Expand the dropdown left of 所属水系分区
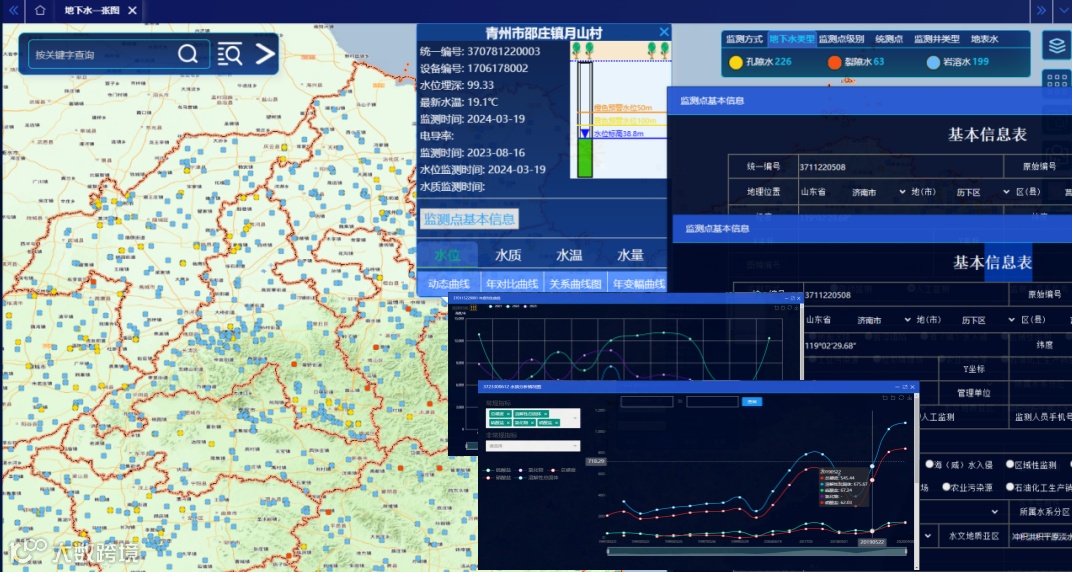 pyautogui.click(x=994, y=511)
